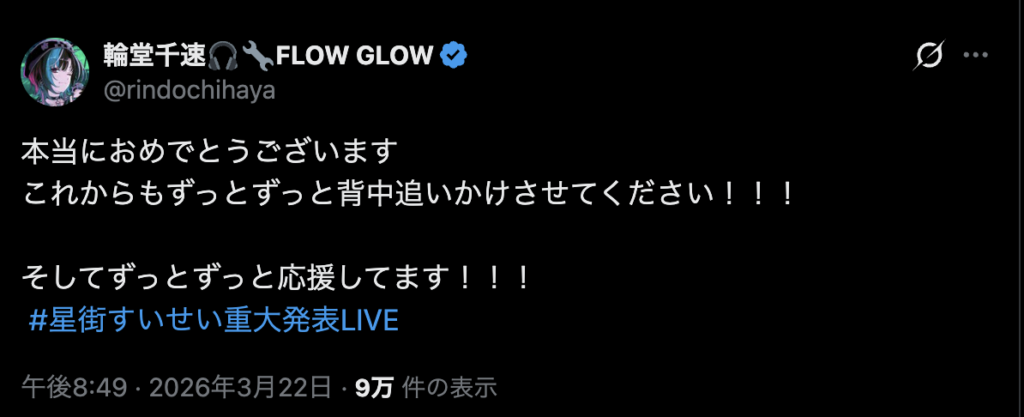
Task: Click the @rindochihaya handle
Action: pos(189,91)
